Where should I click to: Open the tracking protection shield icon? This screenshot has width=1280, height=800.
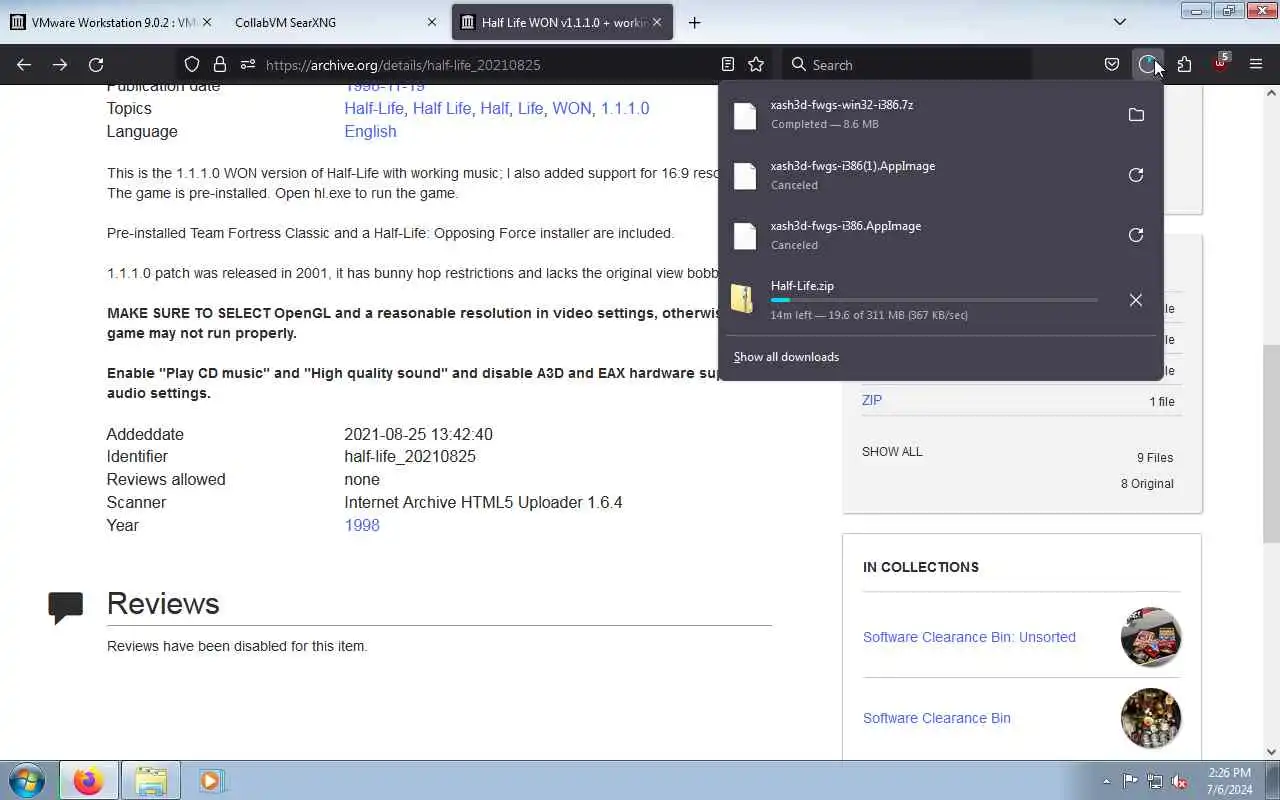click(192, 65)
